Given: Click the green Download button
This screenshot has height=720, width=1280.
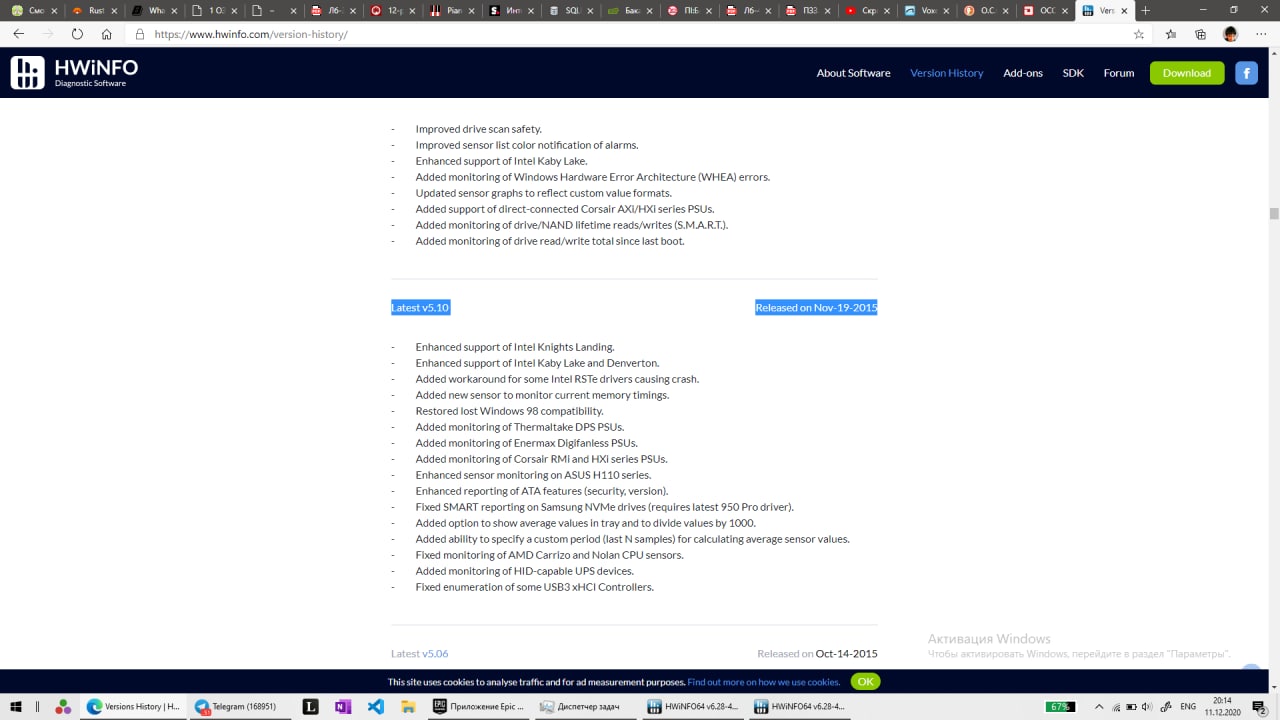Looking at the screenshot, I should point(1187,73).
